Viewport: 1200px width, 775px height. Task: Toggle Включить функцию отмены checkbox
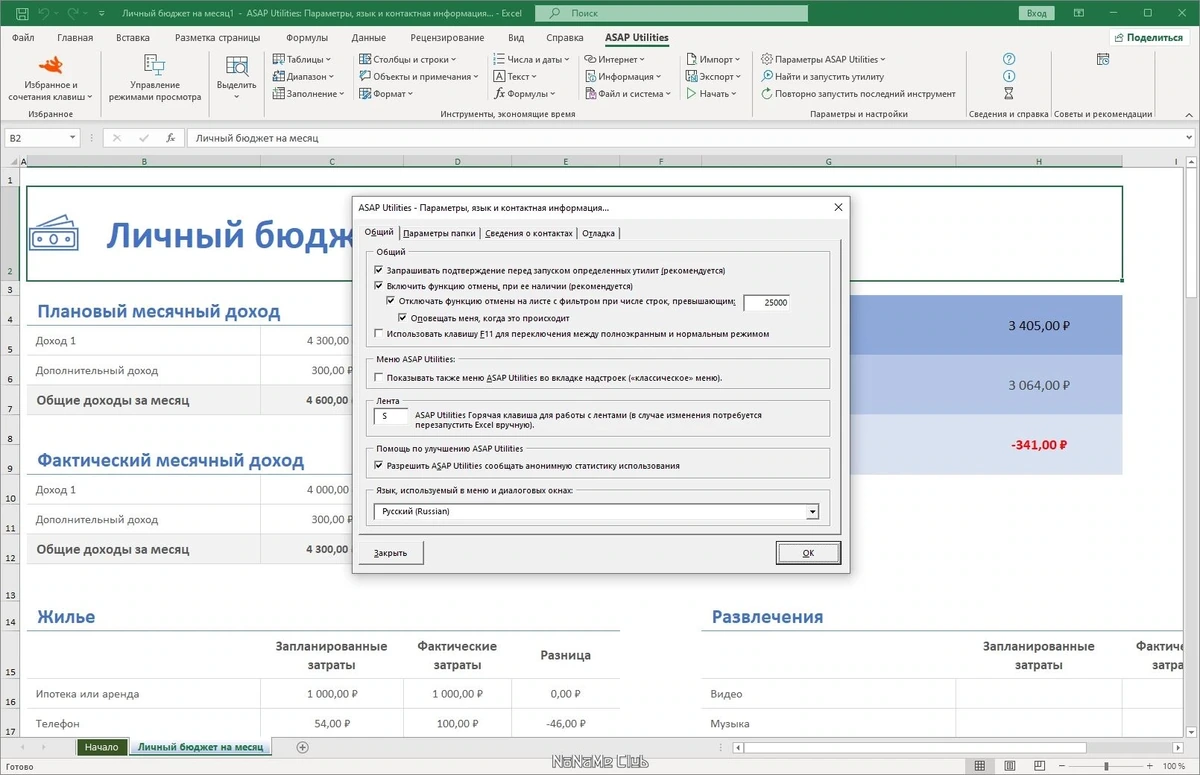tap(378, 286)
